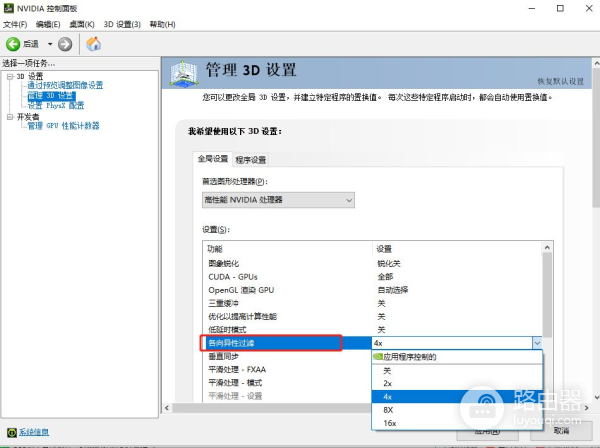Minimize the NVIDIA control panel window

coord(532,8)
